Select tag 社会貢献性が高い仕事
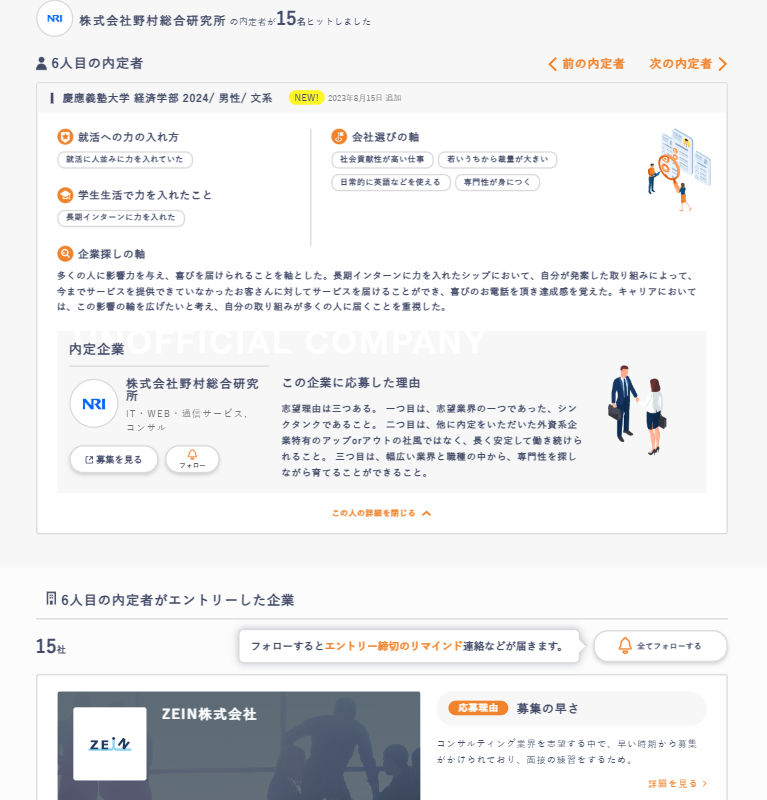The image size is (767, 800). point(382,159)
